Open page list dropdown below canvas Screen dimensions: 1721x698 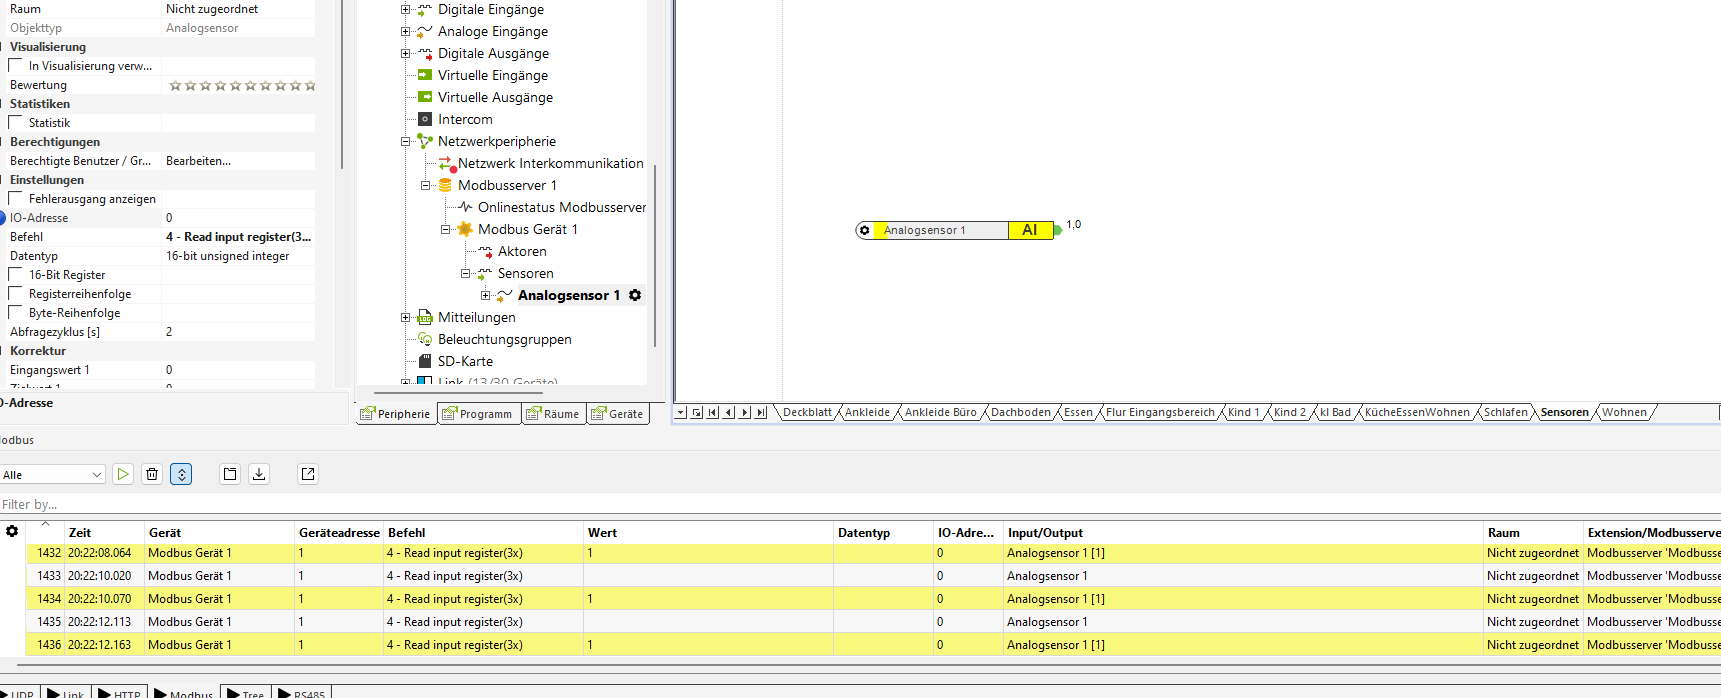(681, 412)
